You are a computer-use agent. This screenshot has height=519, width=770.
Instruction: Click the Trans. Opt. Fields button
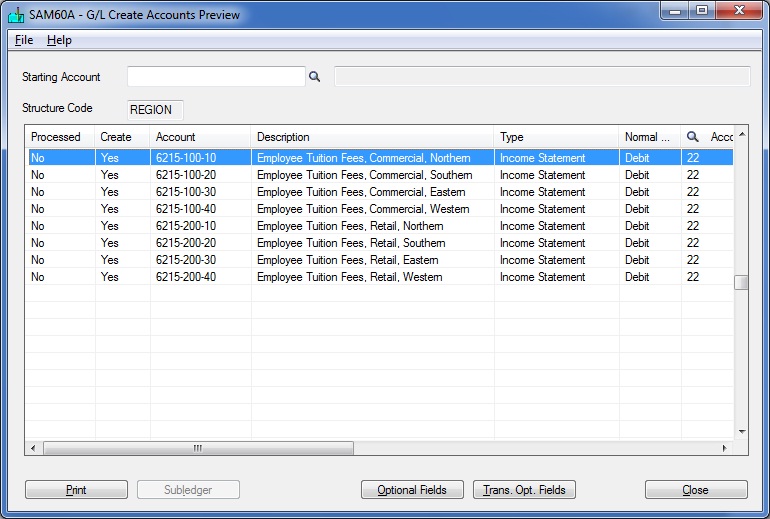coord(524,490)
